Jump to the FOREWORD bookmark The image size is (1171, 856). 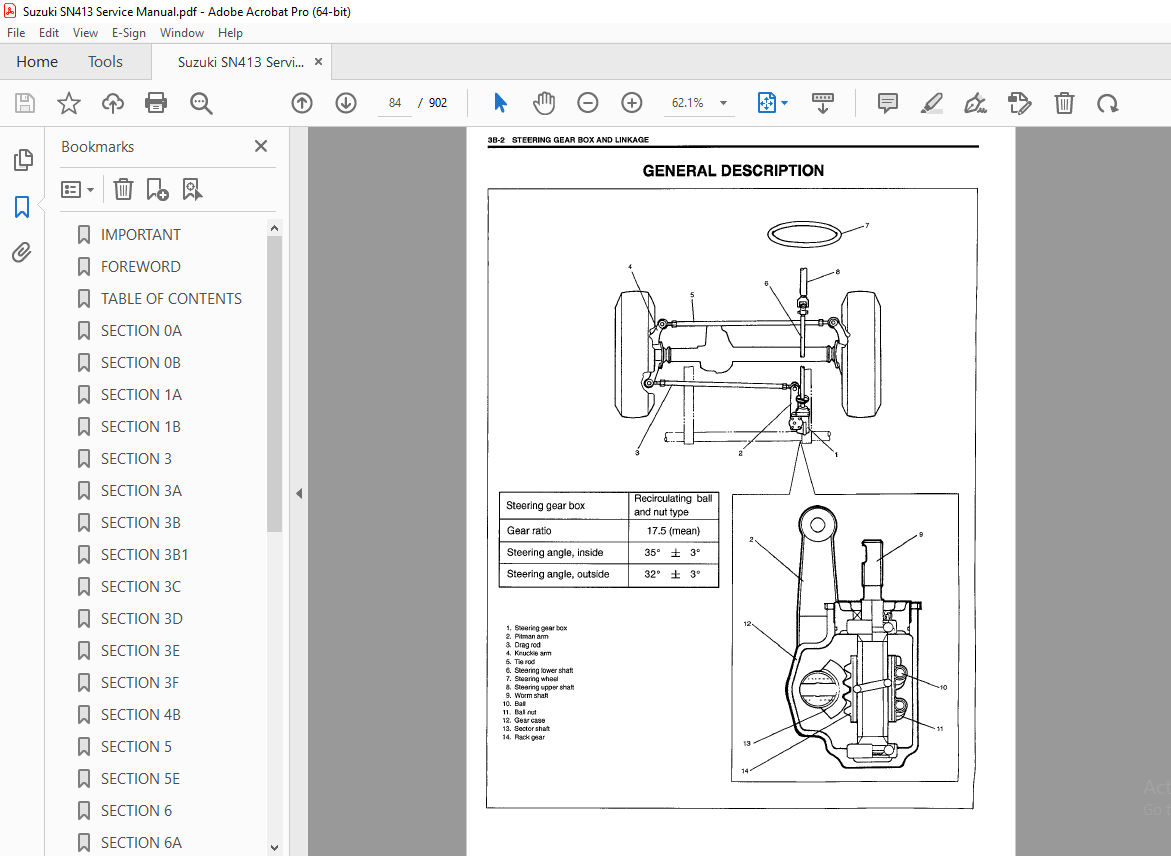[x=140, y=267]
